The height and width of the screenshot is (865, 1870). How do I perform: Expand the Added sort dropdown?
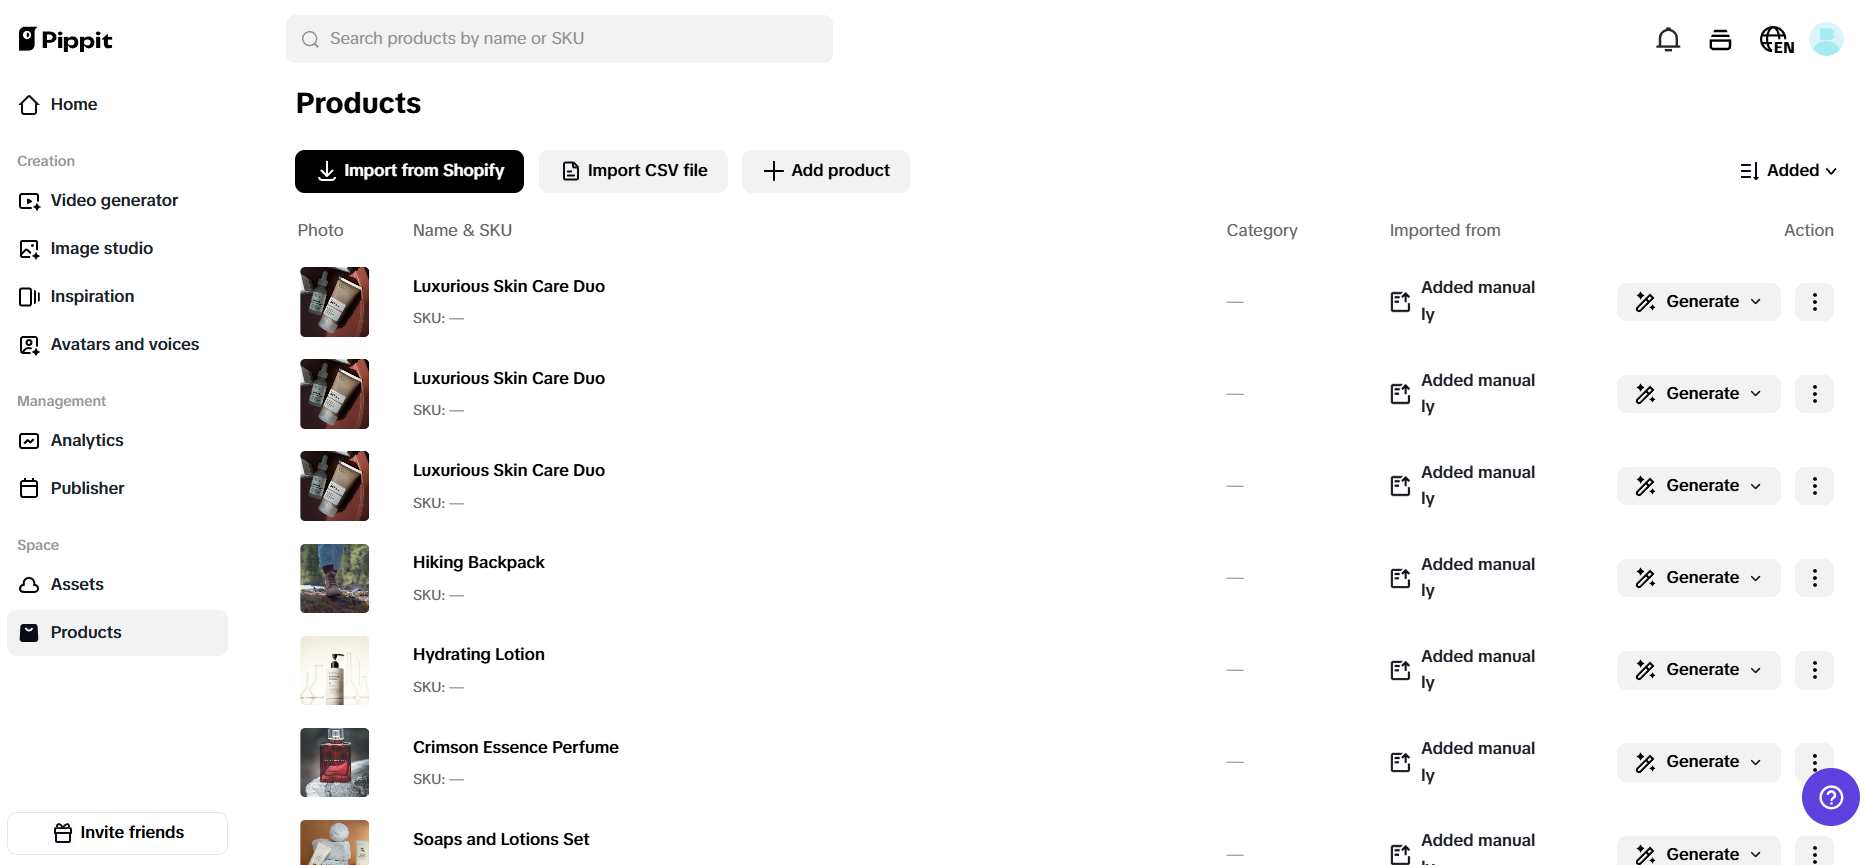[x=1789, y=171]
